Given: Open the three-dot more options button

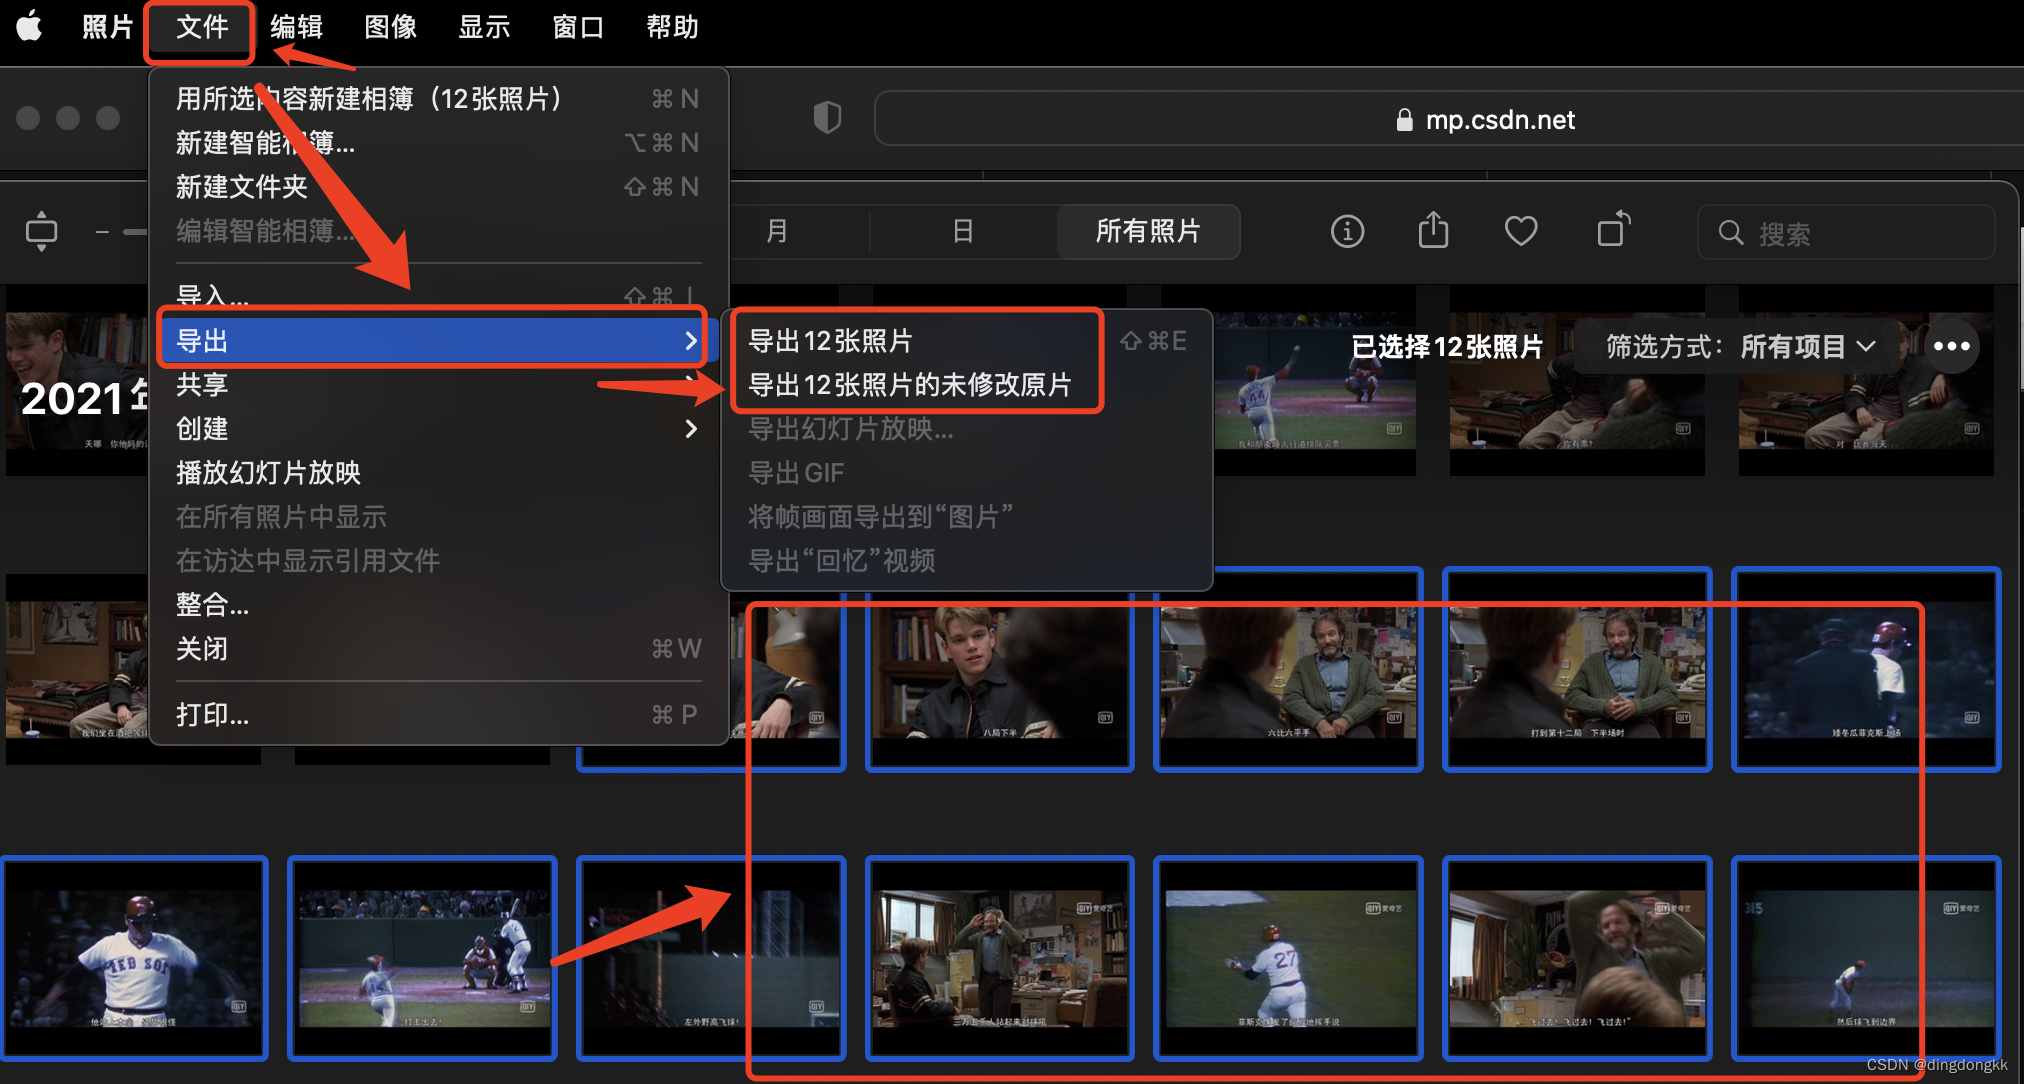Looking at the screenshot, I should pyautogui.click(x=1951, y=347).
